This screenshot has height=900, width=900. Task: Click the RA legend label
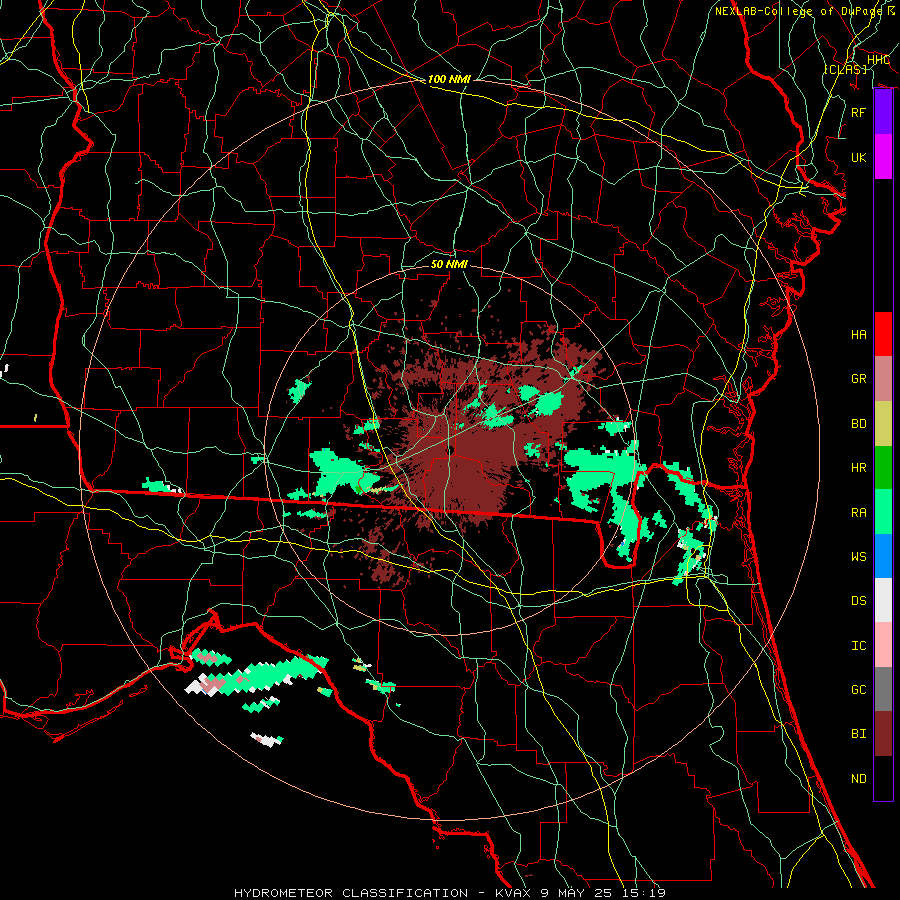859,513
